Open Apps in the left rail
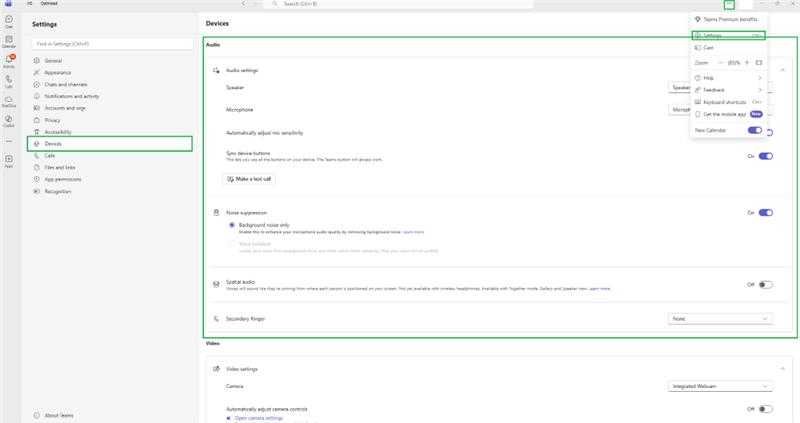 point(9,161)
